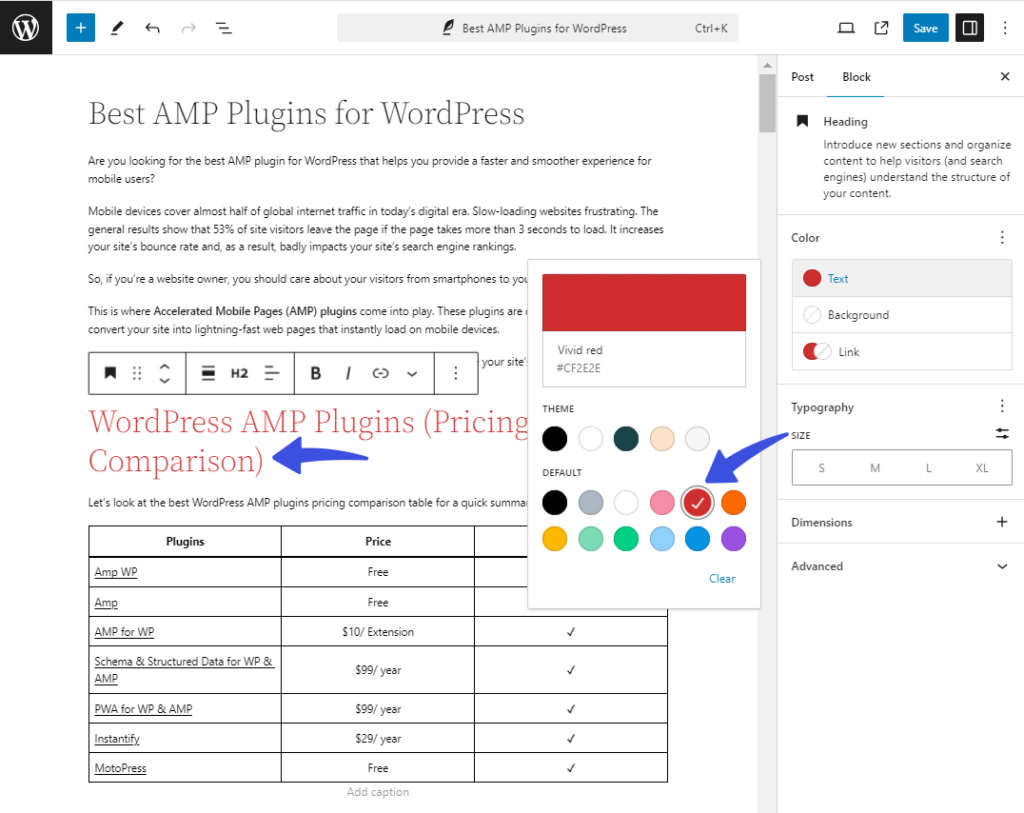
Task: Pick default orange color swatch
Action: pos(733,503)
